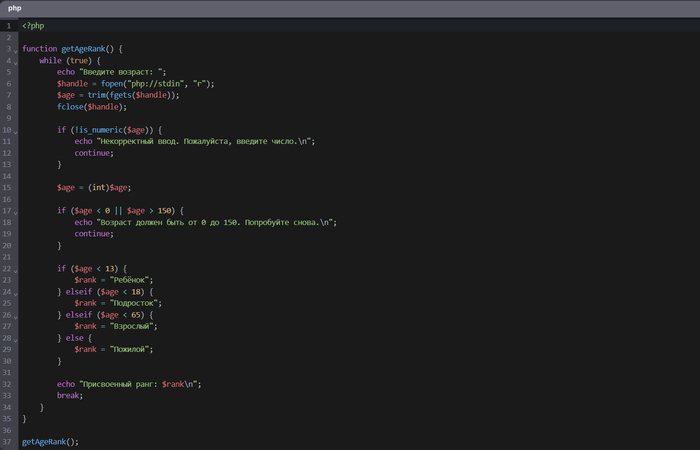Click line number 1 in the gutter
Image resolution: width=700 pixels, height=450 pixels.
coord(8,25)
